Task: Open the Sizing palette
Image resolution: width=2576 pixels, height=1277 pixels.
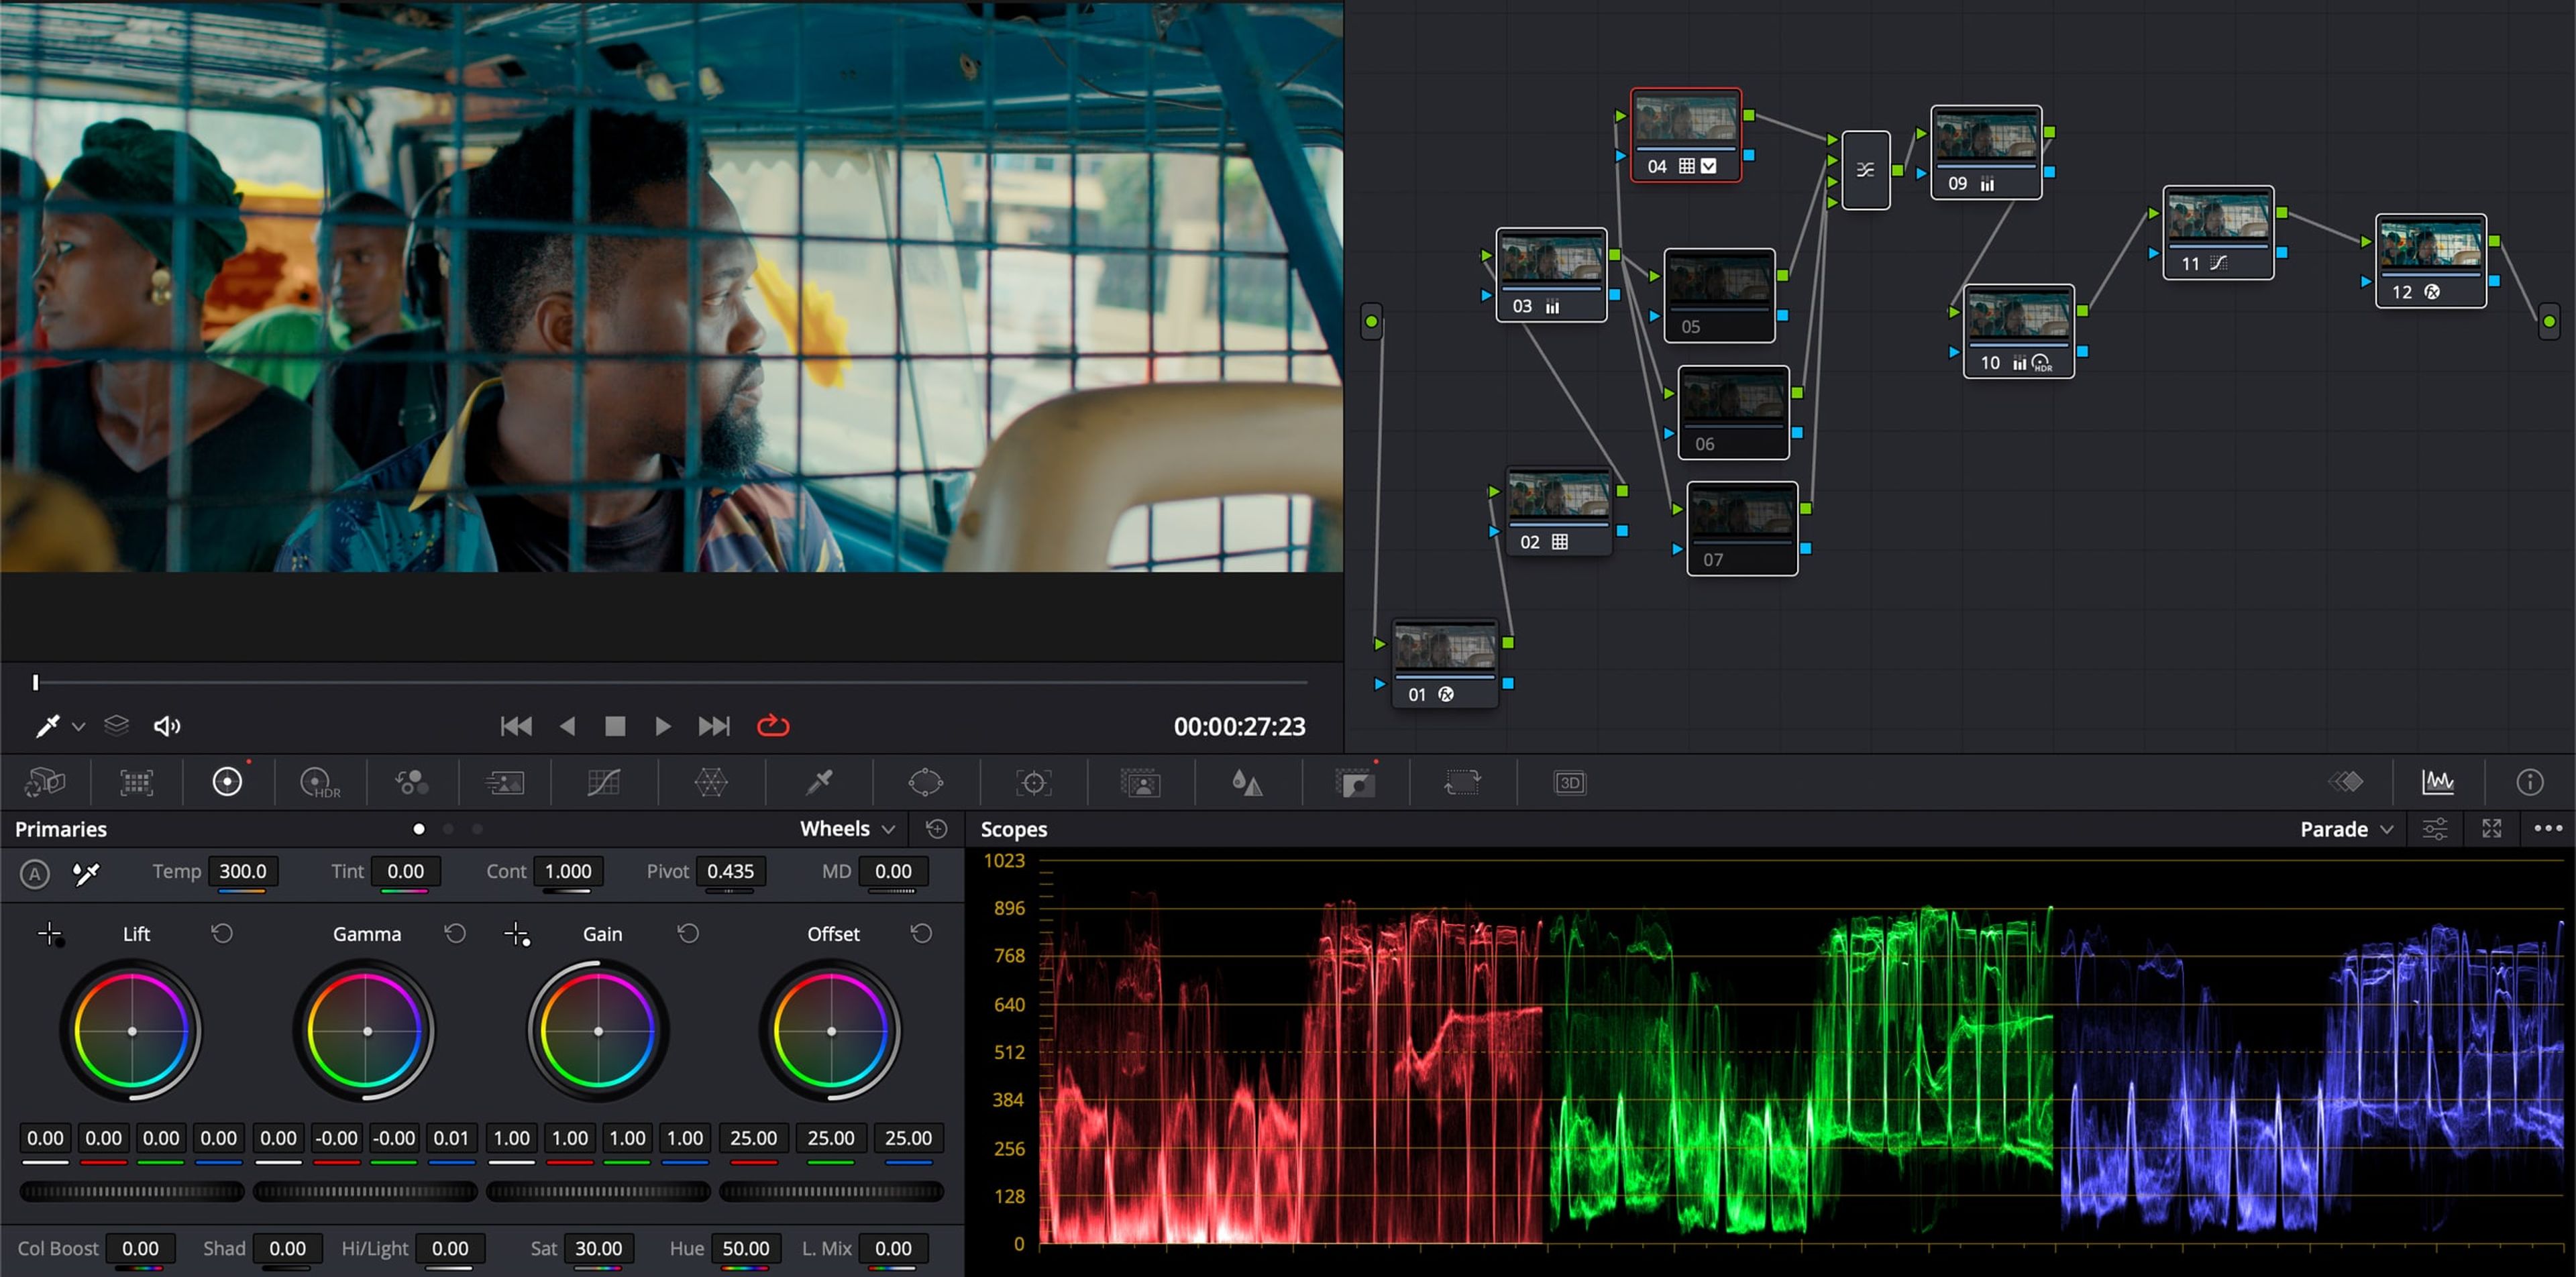Action: pos(1462,782)
